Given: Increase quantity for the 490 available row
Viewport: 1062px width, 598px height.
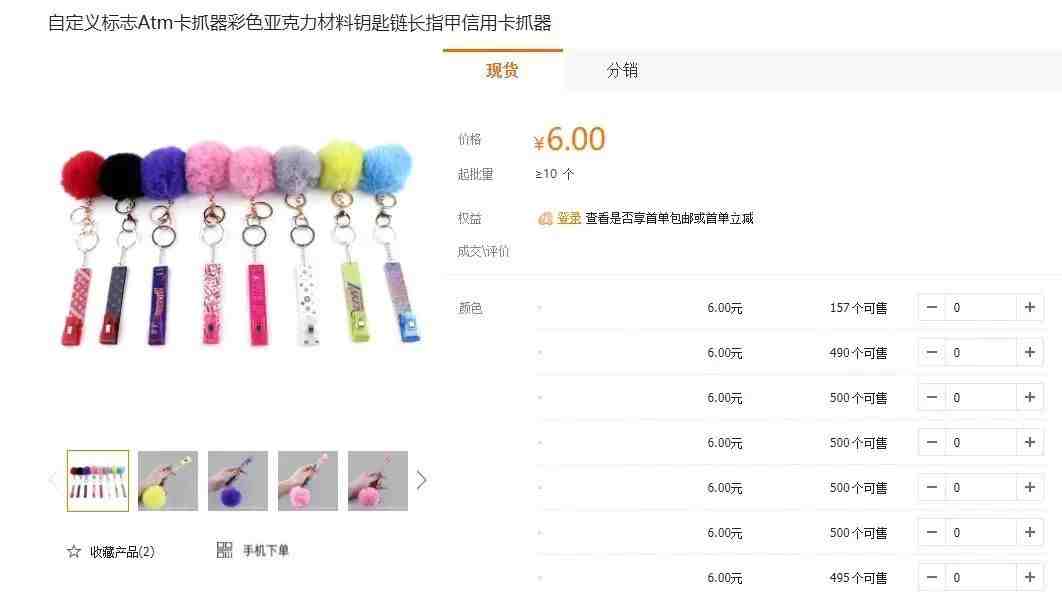Looking at the screenshot, I should click(1029, 352).
